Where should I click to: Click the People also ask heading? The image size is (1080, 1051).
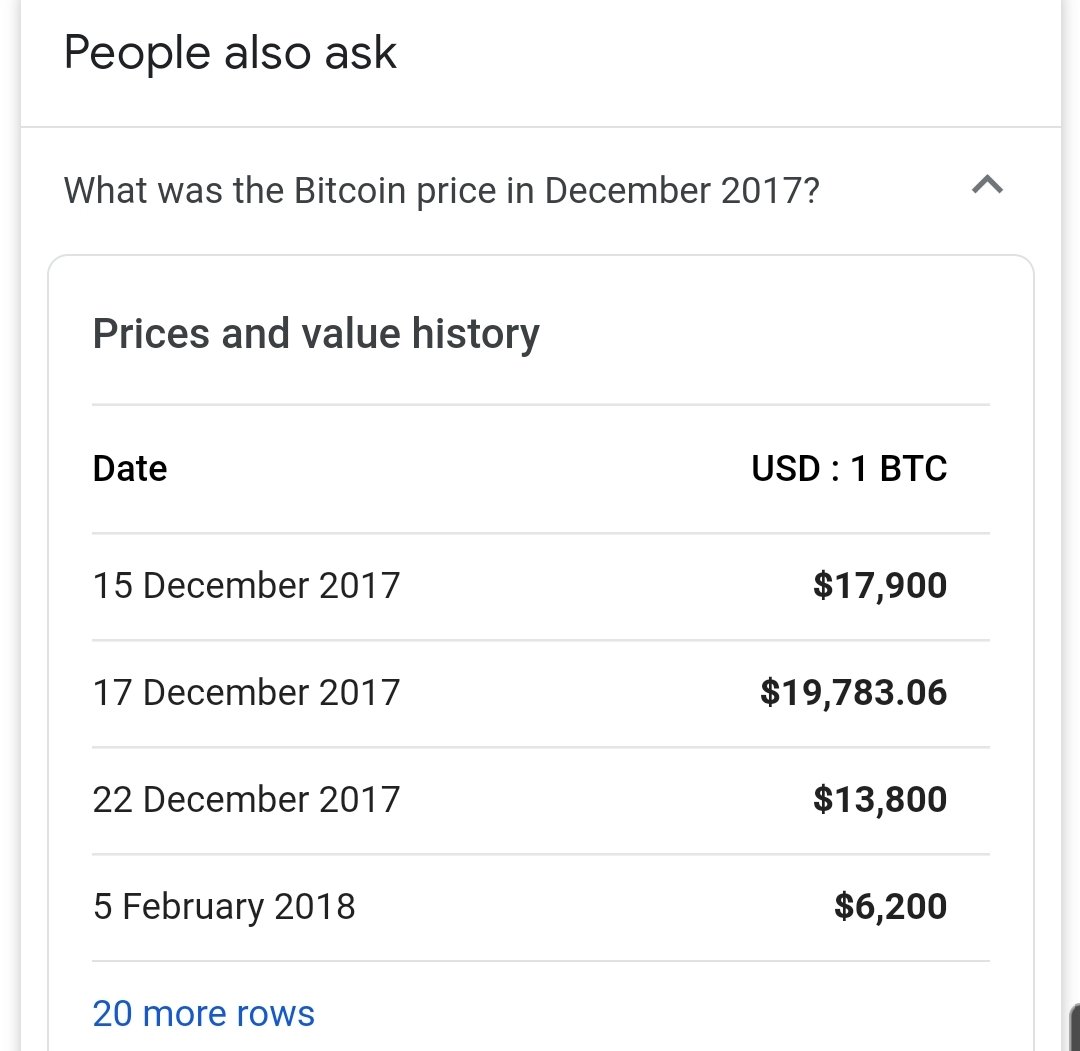coord(230,53)
